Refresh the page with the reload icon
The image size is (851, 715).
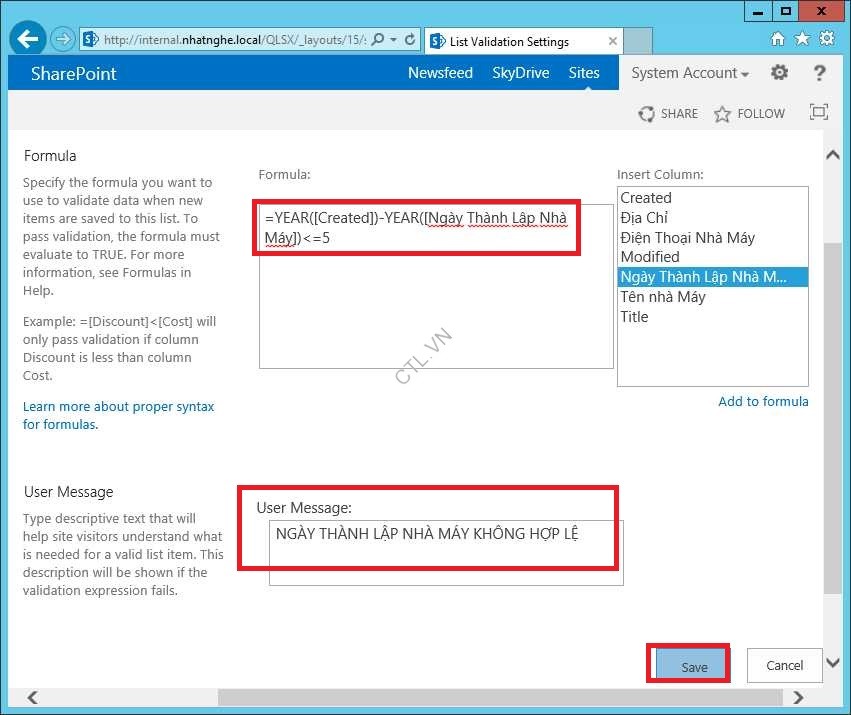point(410,40)
